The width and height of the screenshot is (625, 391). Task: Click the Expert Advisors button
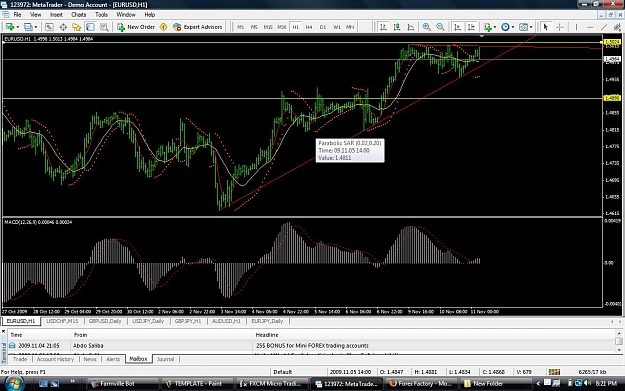pos(198,27)
